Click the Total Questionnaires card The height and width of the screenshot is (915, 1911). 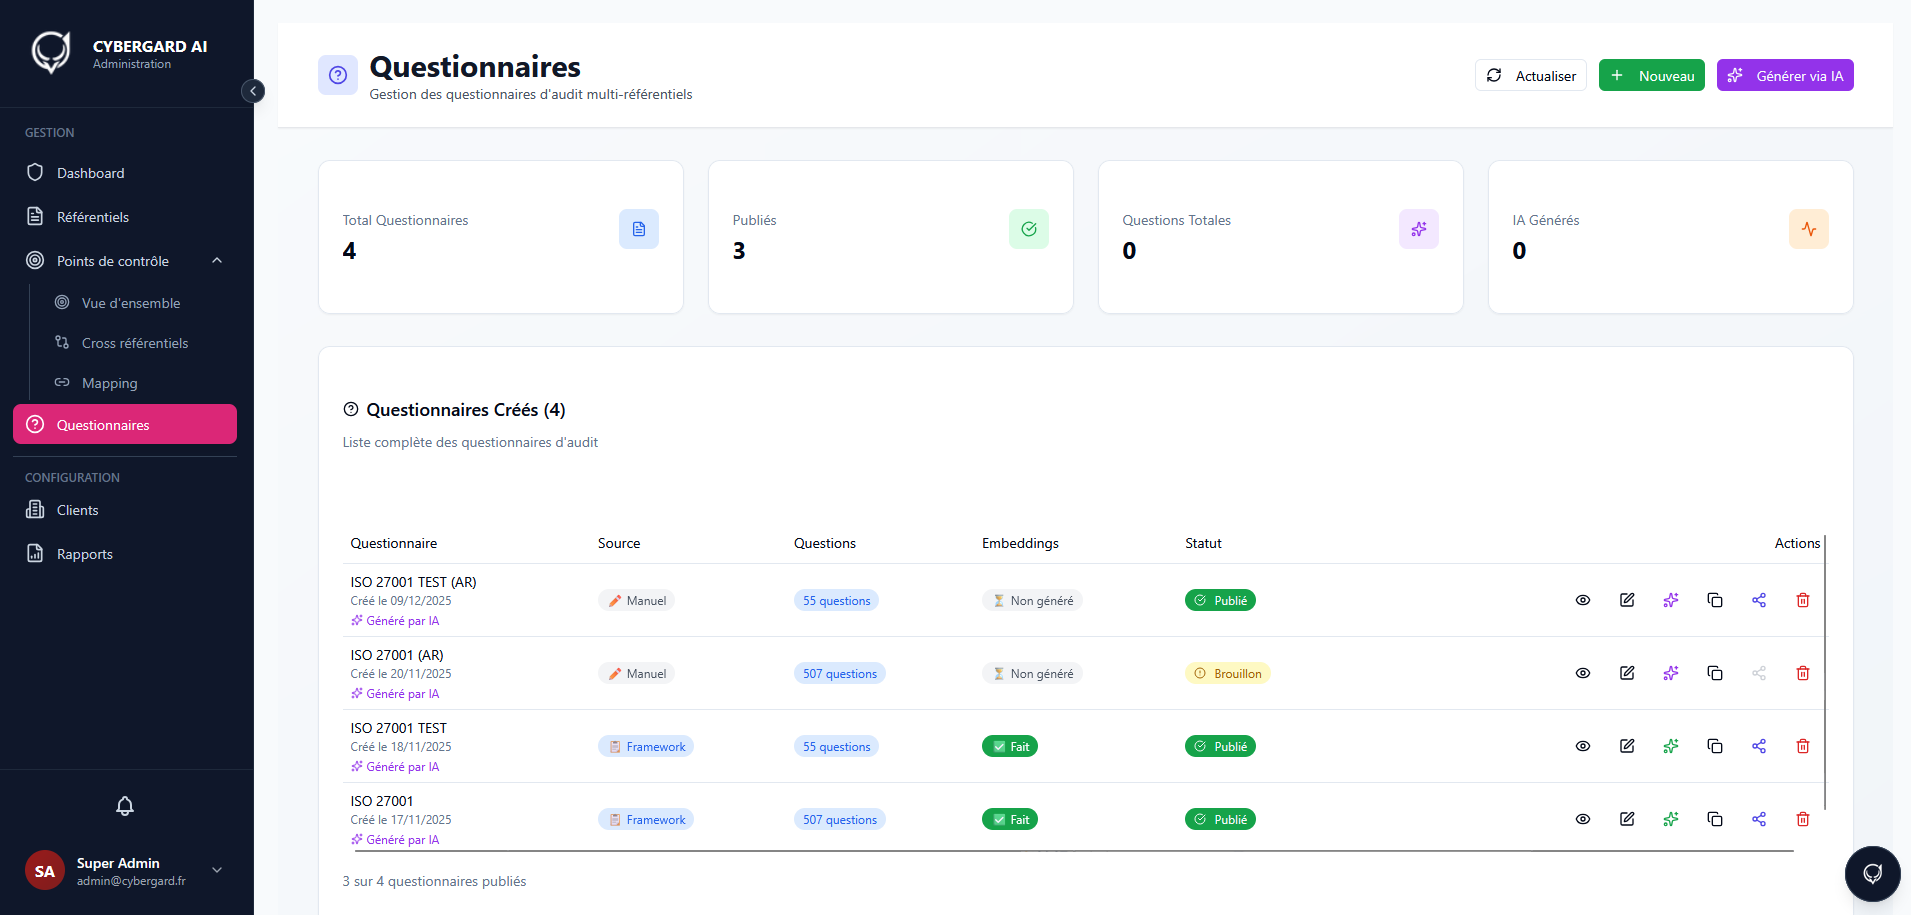(501, 237)
